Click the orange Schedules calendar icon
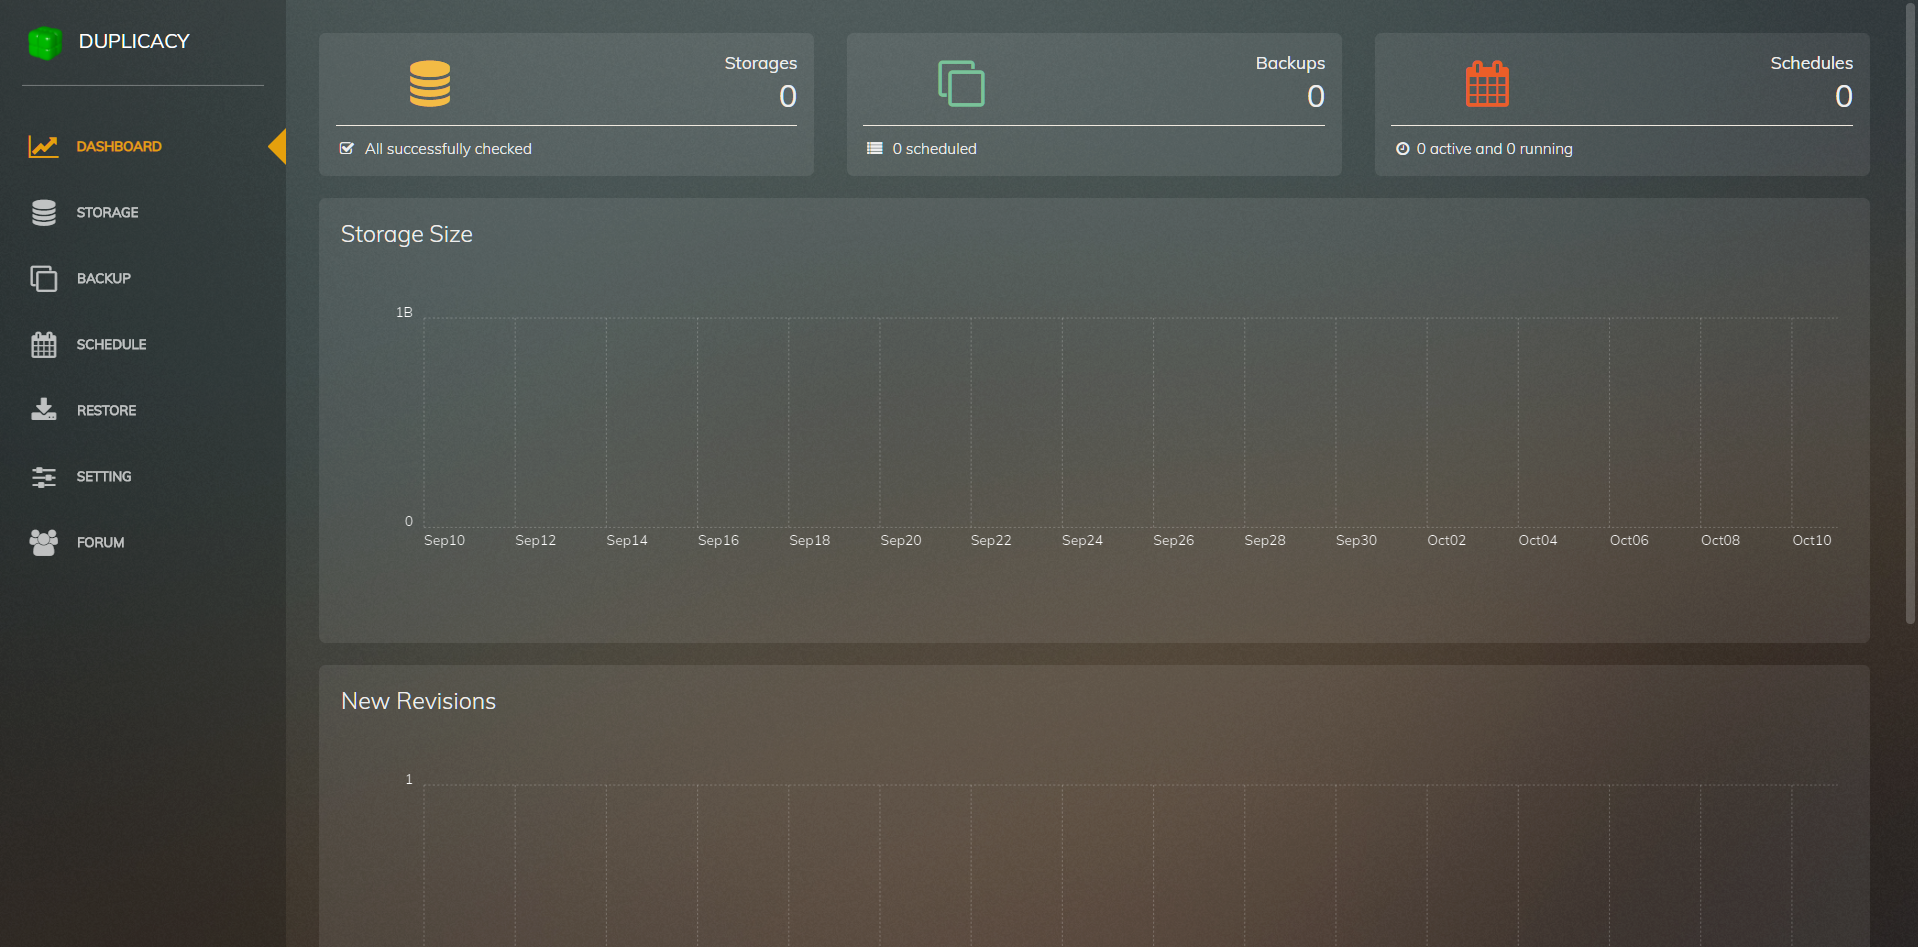Screen dimensions: 1918x947 (x=1487, y=84)
